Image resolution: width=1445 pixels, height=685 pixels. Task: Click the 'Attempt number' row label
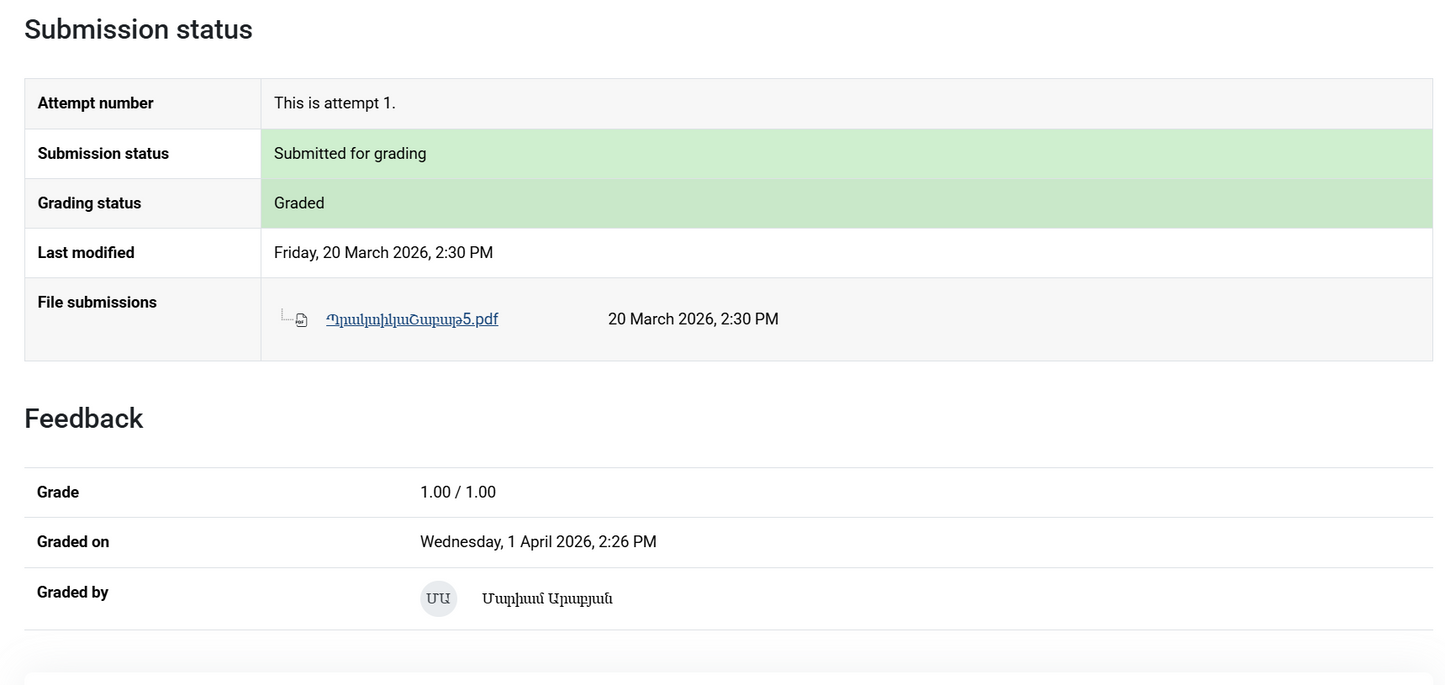point(96,103)
